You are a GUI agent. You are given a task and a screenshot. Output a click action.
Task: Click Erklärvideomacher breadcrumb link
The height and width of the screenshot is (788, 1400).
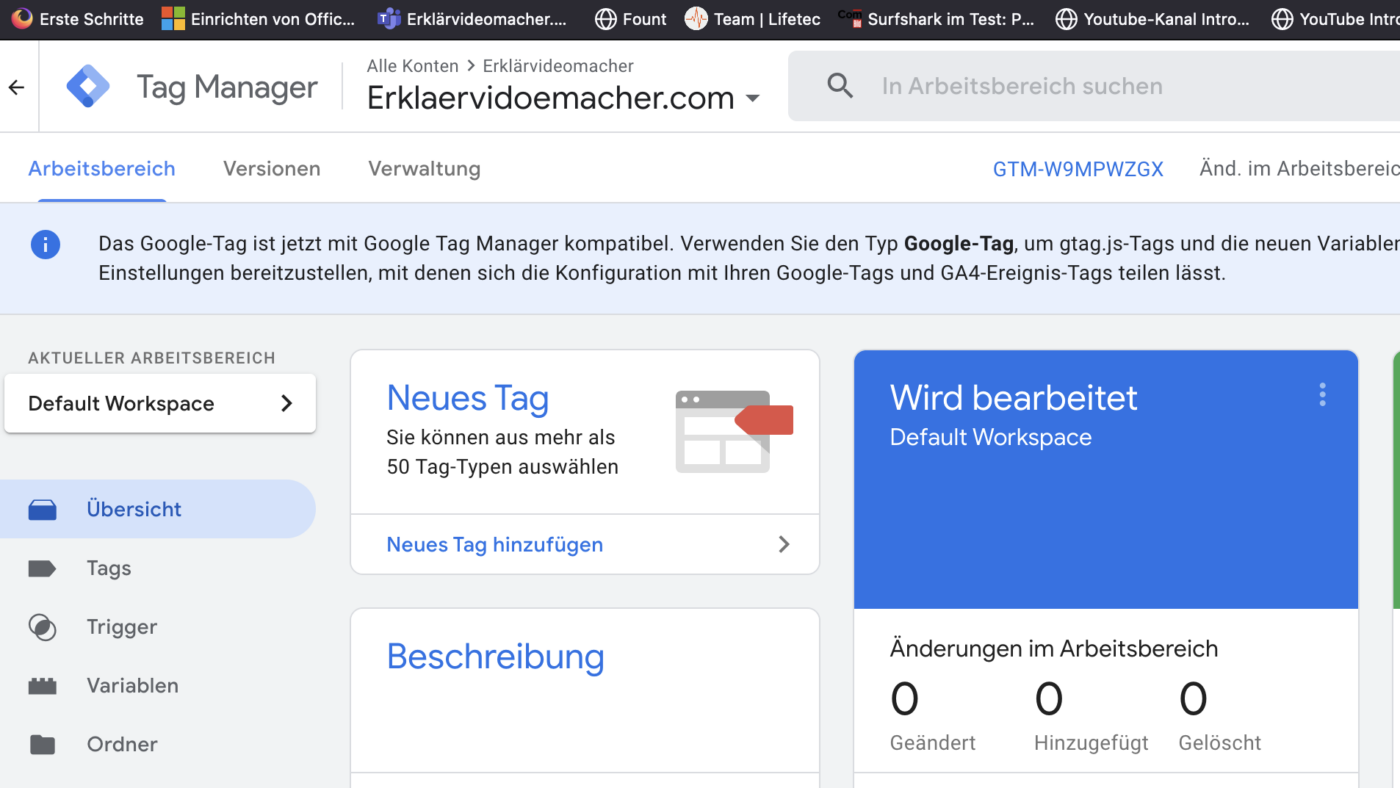558,66
